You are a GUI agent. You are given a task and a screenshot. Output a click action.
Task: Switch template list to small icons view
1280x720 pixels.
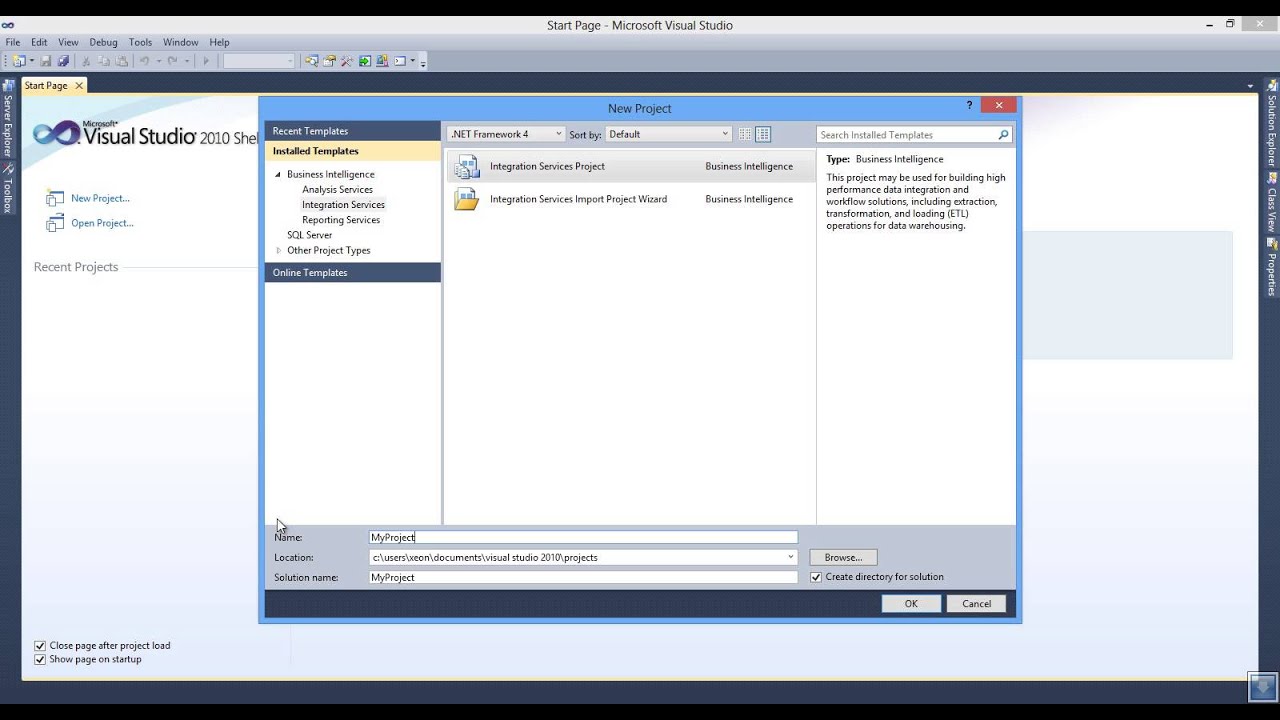click(745, 134)
